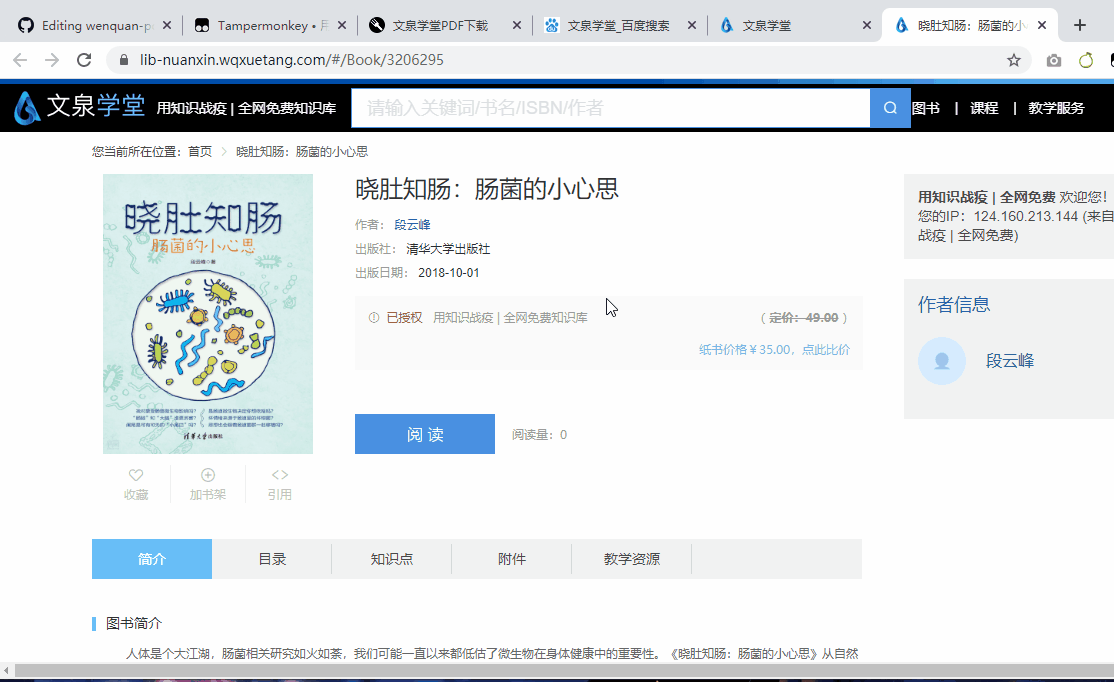Click the 课程 header menu item

tap(984, 108)
